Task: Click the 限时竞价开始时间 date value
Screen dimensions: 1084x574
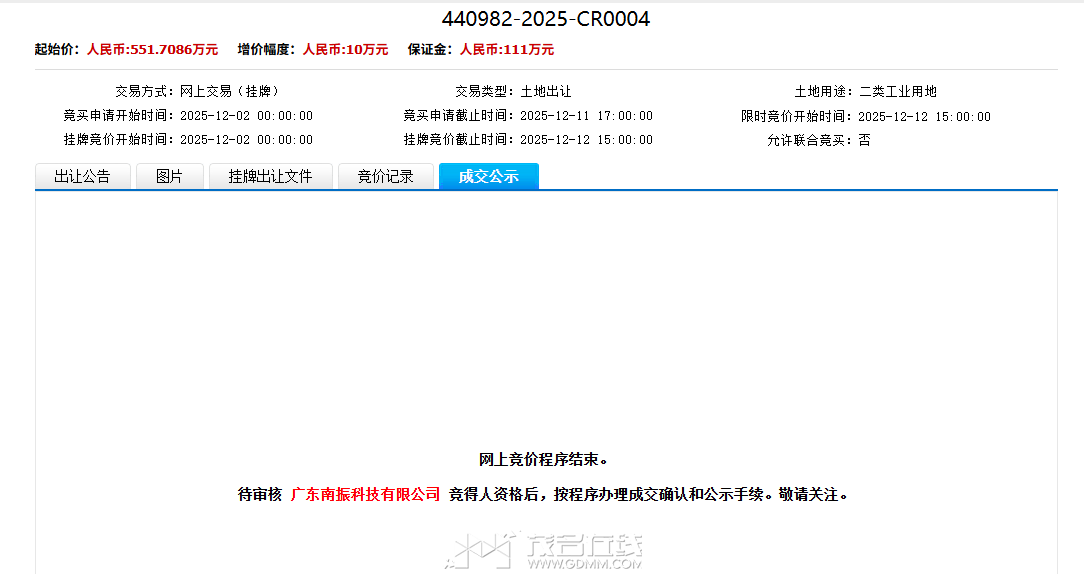Action: tap(924, 116)
